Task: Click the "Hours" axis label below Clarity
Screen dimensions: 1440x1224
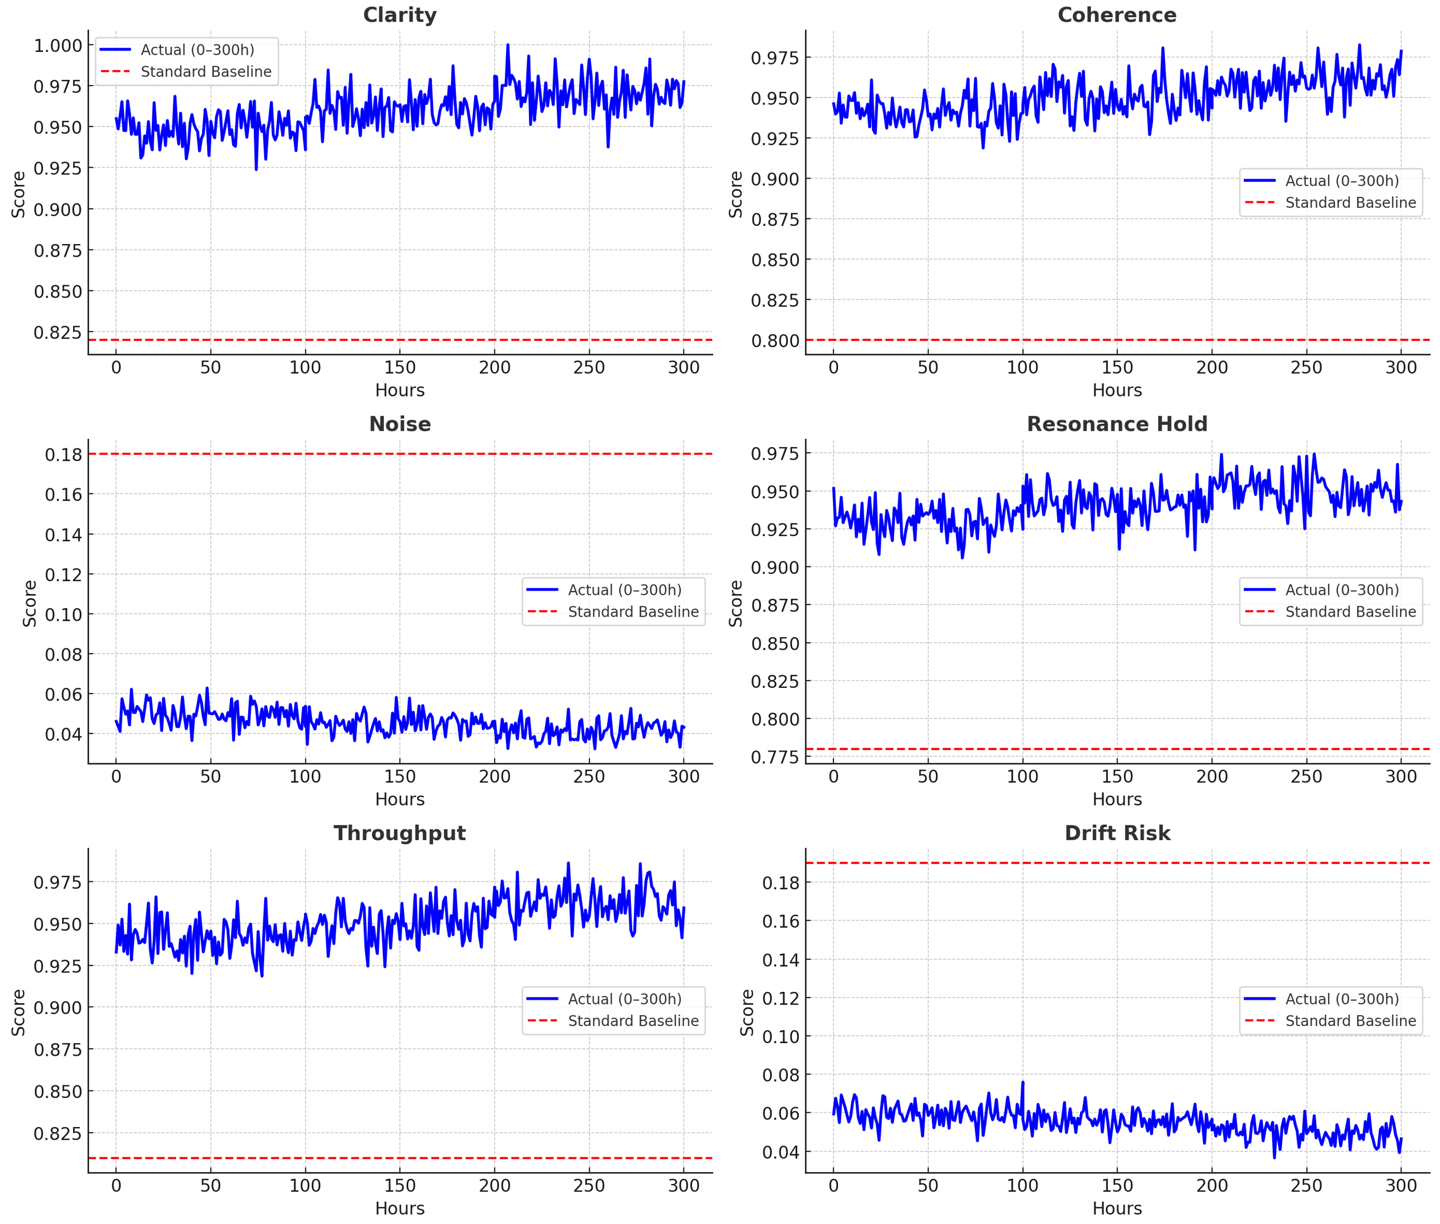Action: tap(400, 390)
